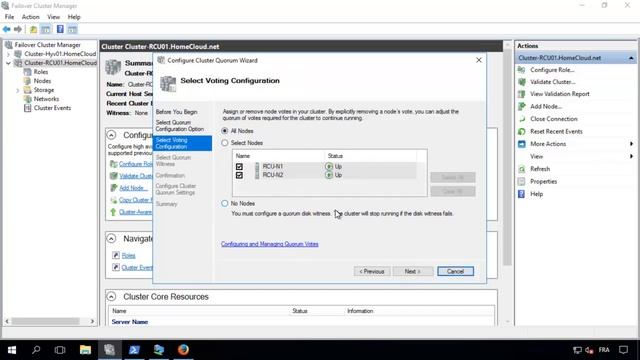Open File Explorer from taskbar

click(x=85, y=350)
